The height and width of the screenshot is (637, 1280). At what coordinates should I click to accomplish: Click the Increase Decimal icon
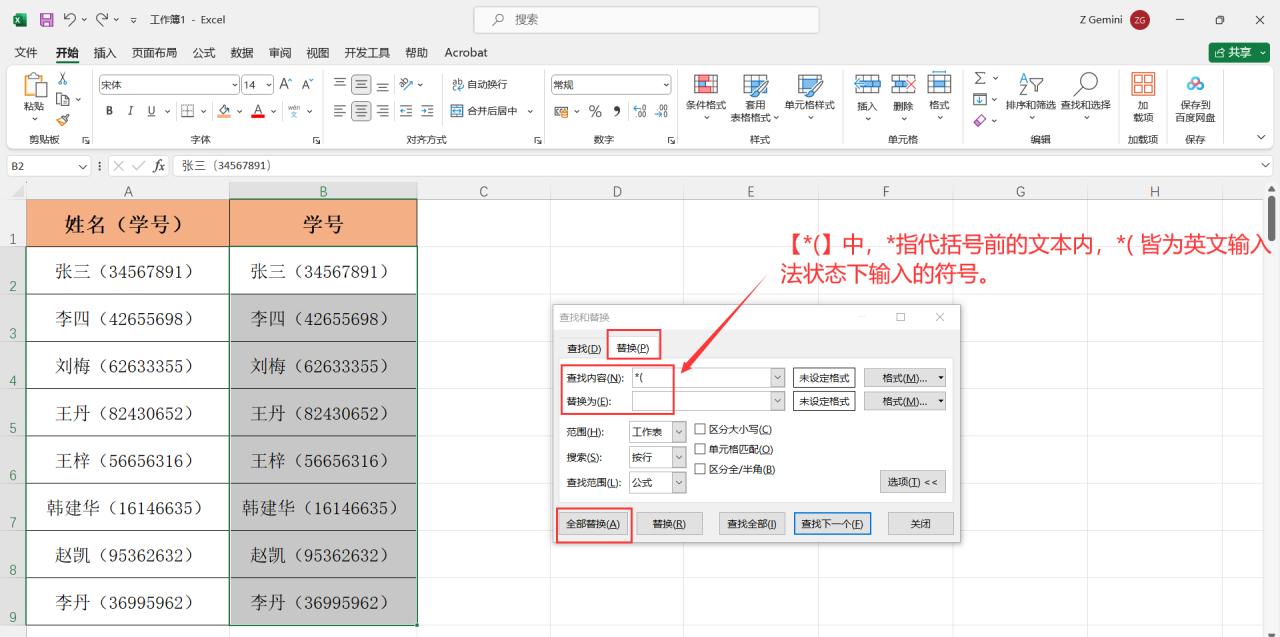[x=640, y=111]
